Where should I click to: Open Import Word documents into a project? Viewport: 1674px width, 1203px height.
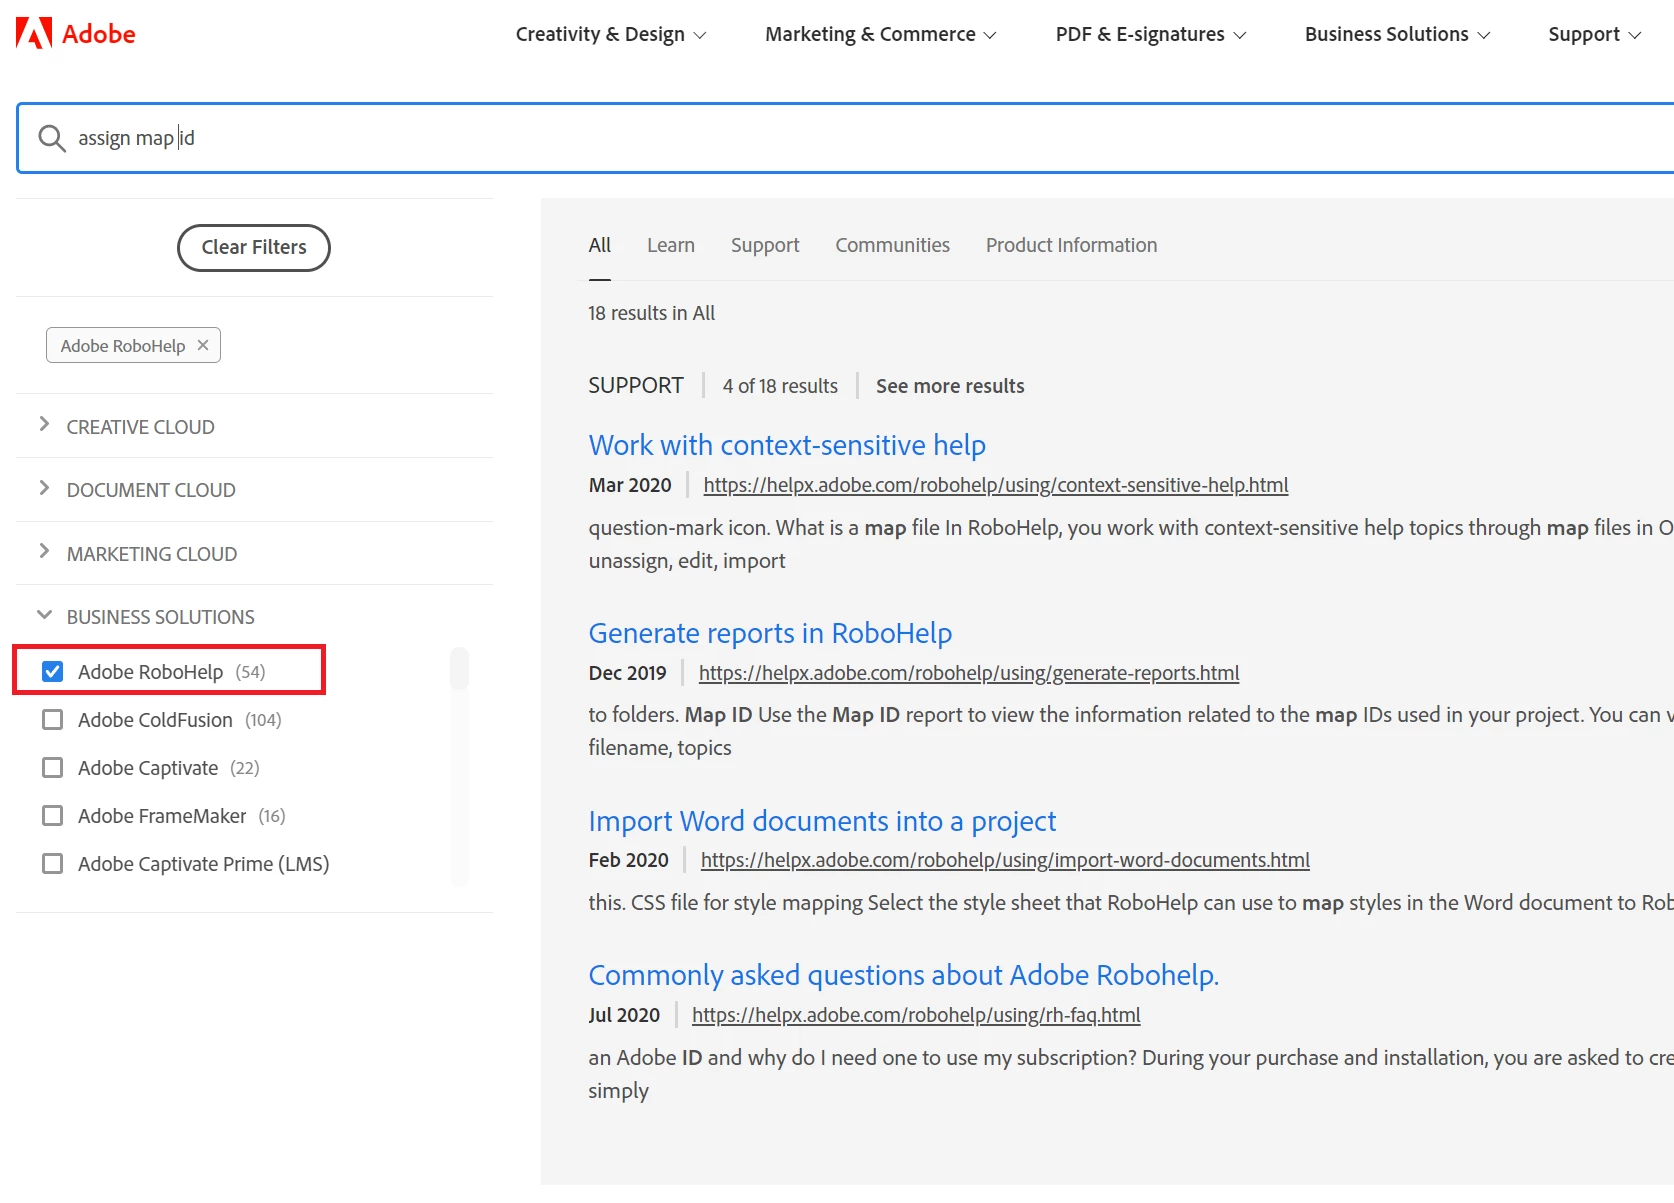(822, 821)
